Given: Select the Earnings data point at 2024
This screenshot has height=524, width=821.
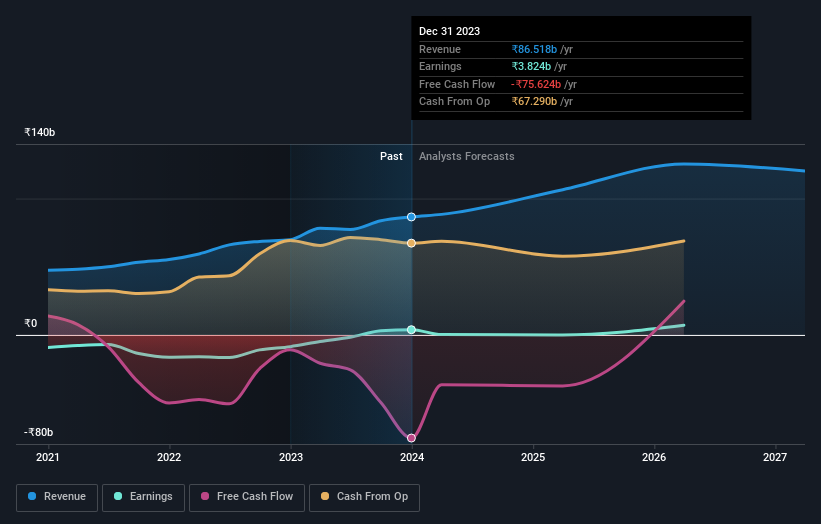Looking at the screenshot, I should tap(412, 329).
